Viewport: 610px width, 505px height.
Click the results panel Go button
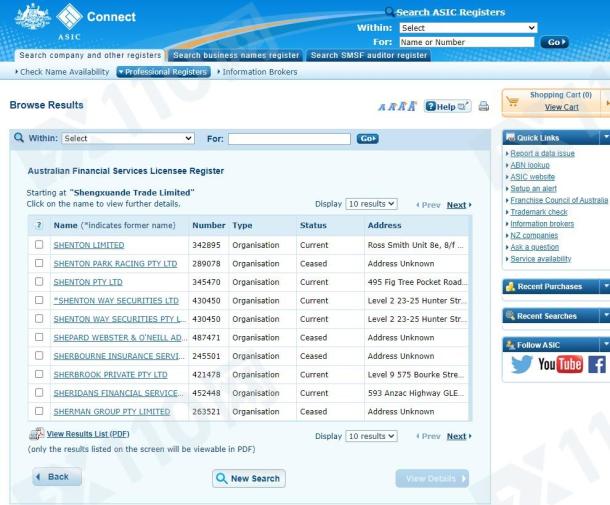point(368,139)
